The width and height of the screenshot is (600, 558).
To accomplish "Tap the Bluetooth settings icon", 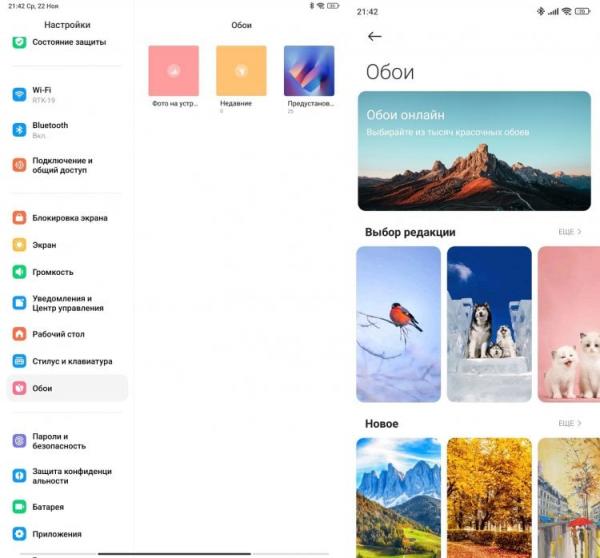I will [x=19, y=130].
